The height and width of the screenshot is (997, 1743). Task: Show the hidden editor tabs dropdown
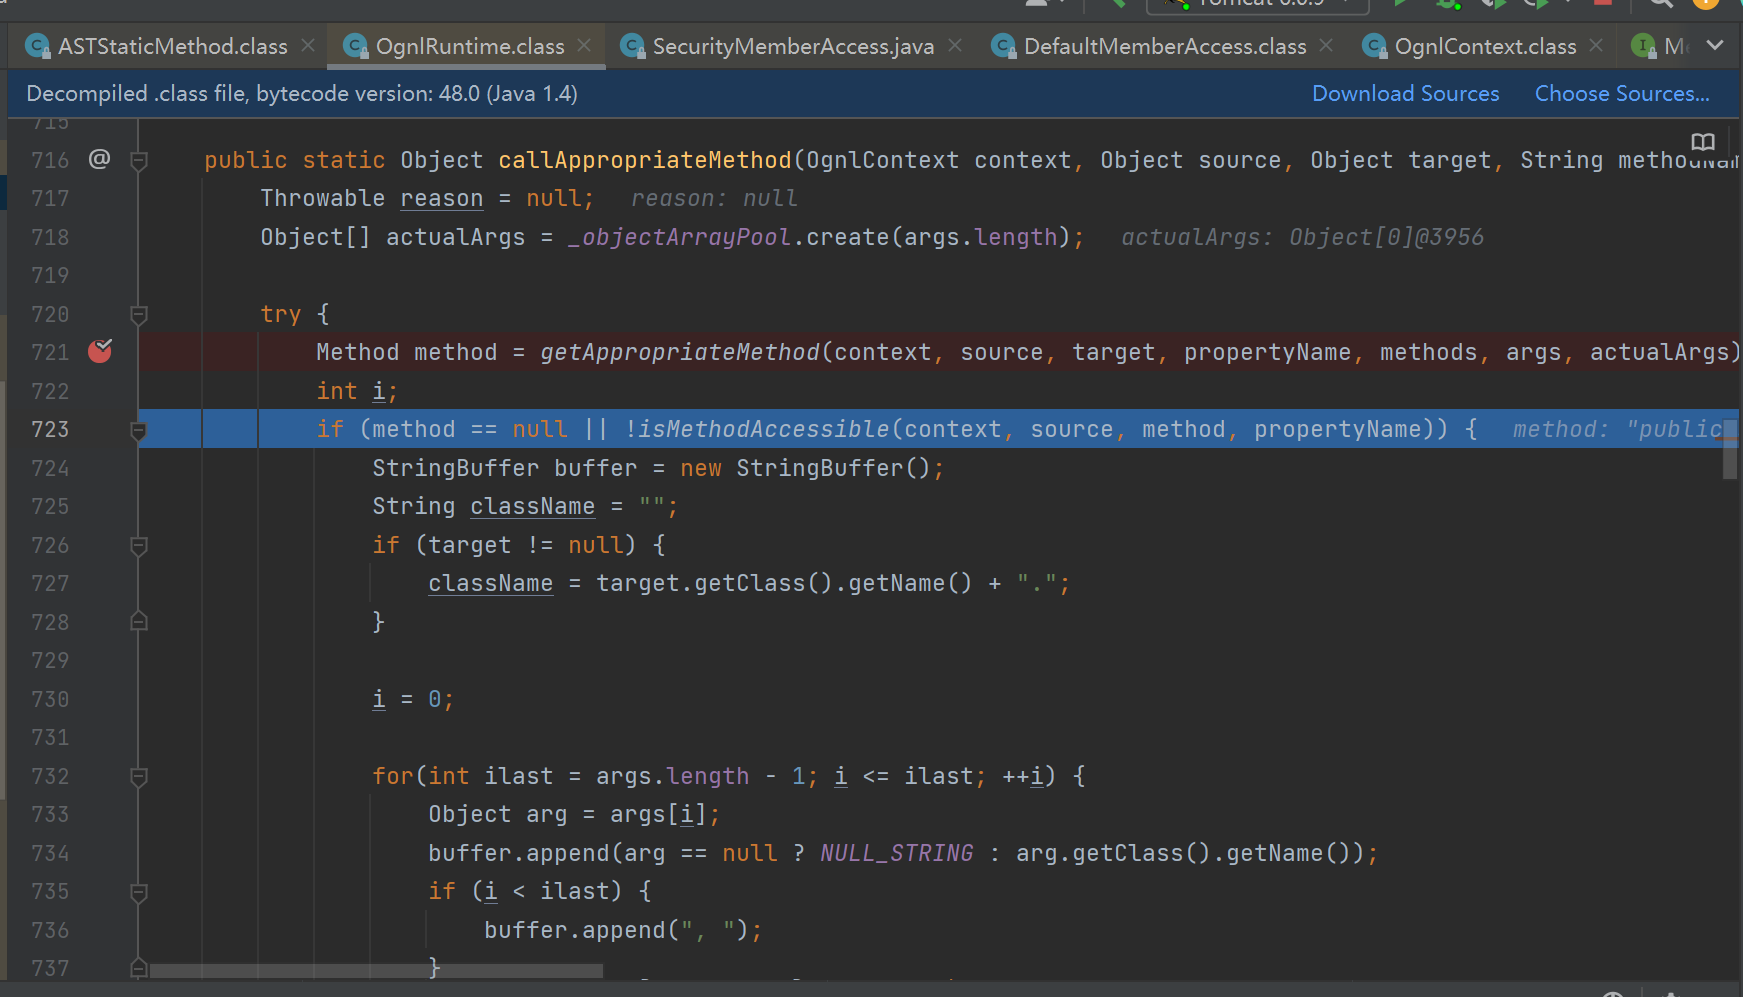tap(1715, 46)
